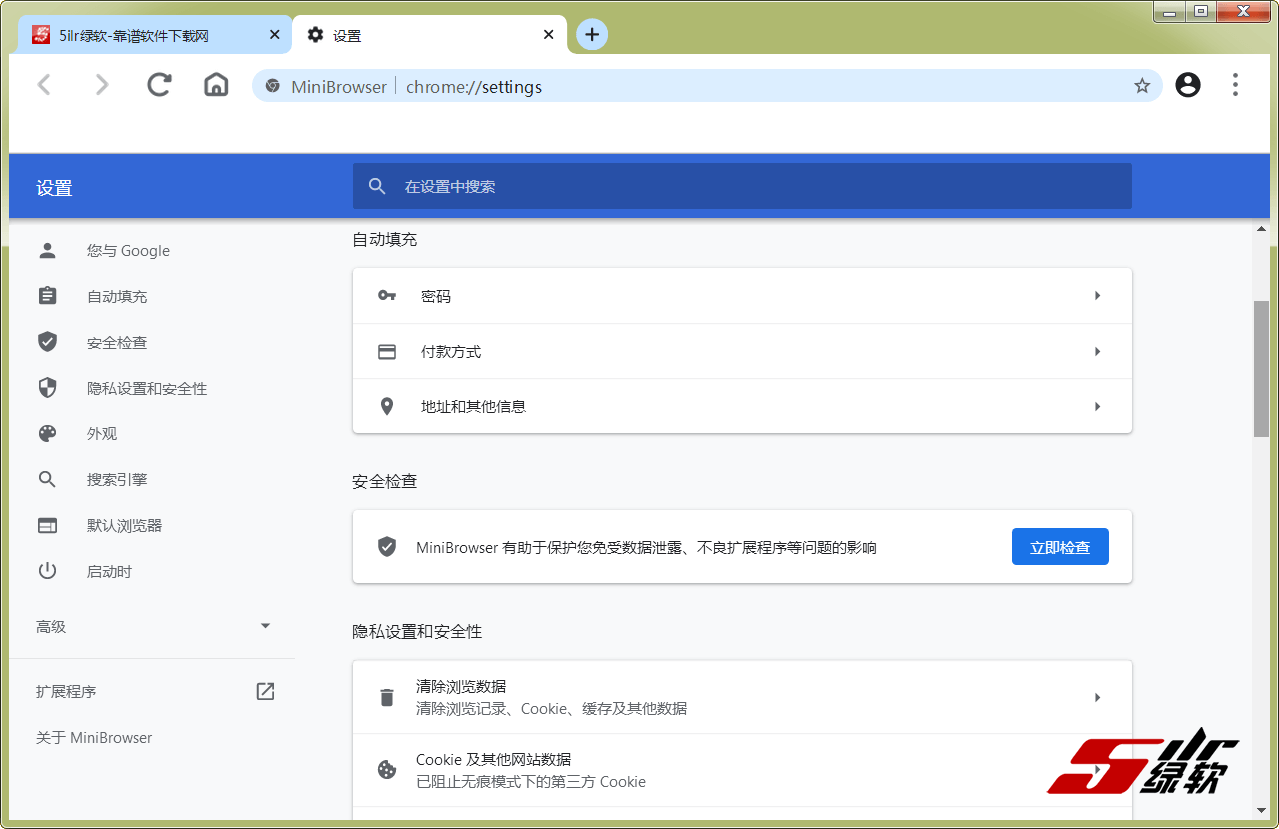Viewport: 1279px width, 829px height.
Task: Open 关于 MiniBrowser link
Action: 94,738
